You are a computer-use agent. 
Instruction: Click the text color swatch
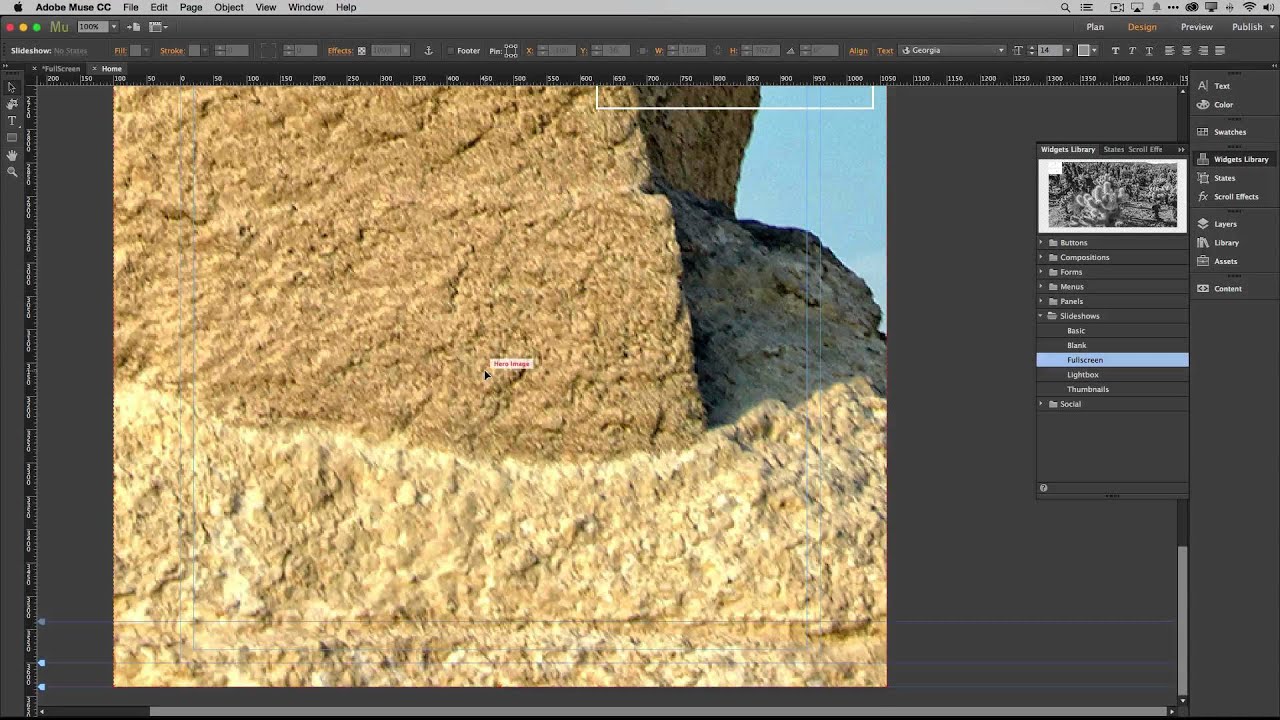[1083, 50]
